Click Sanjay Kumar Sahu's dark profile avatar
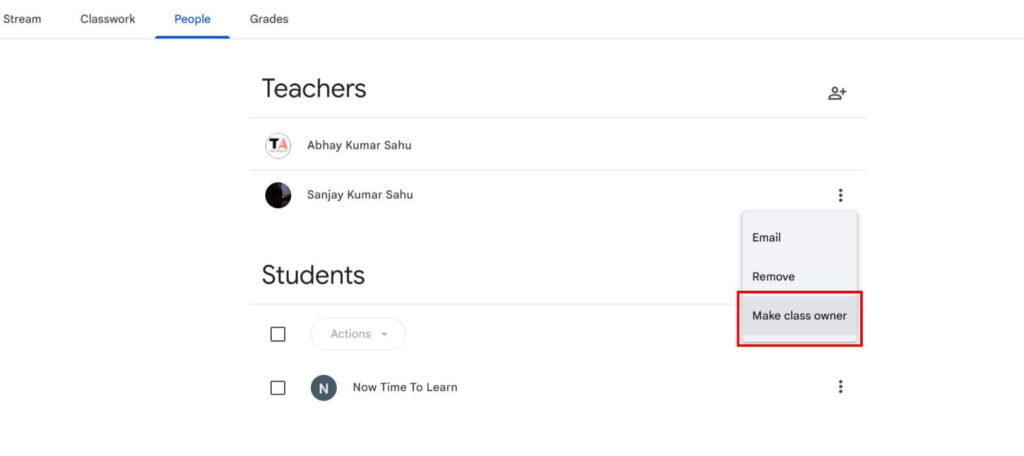Viewport: 1024px width, 456px height. pyautogui.click(x=278, y=195)
